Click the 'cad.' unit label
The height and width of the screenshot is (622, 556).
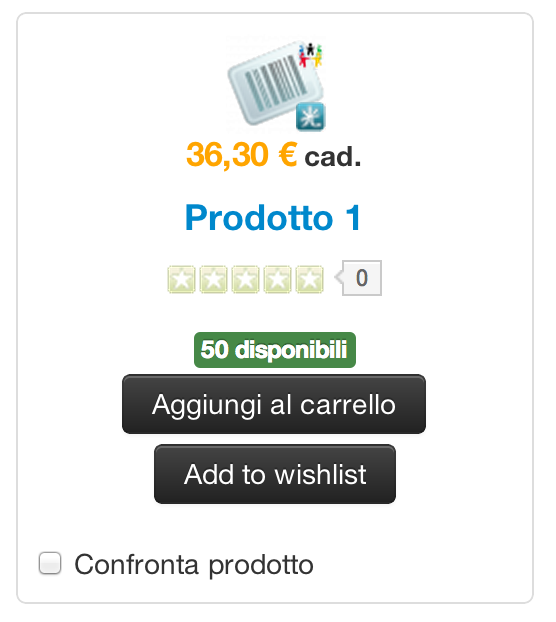[x=332, y=157]
